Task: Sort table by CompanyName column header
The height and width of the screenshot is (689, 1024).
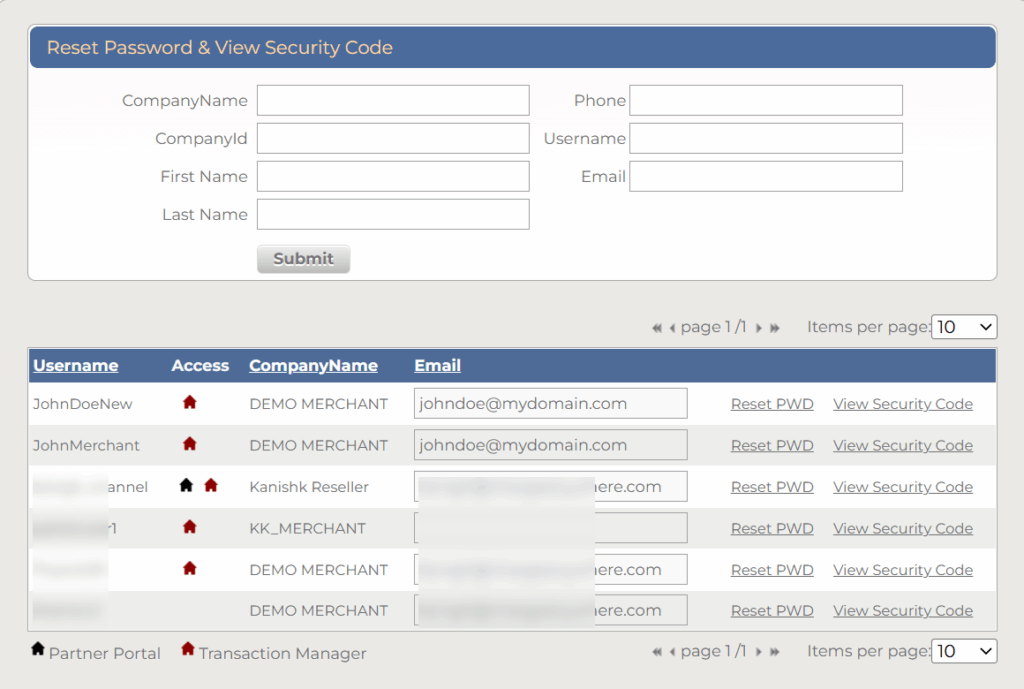Action: click(313, 365)
